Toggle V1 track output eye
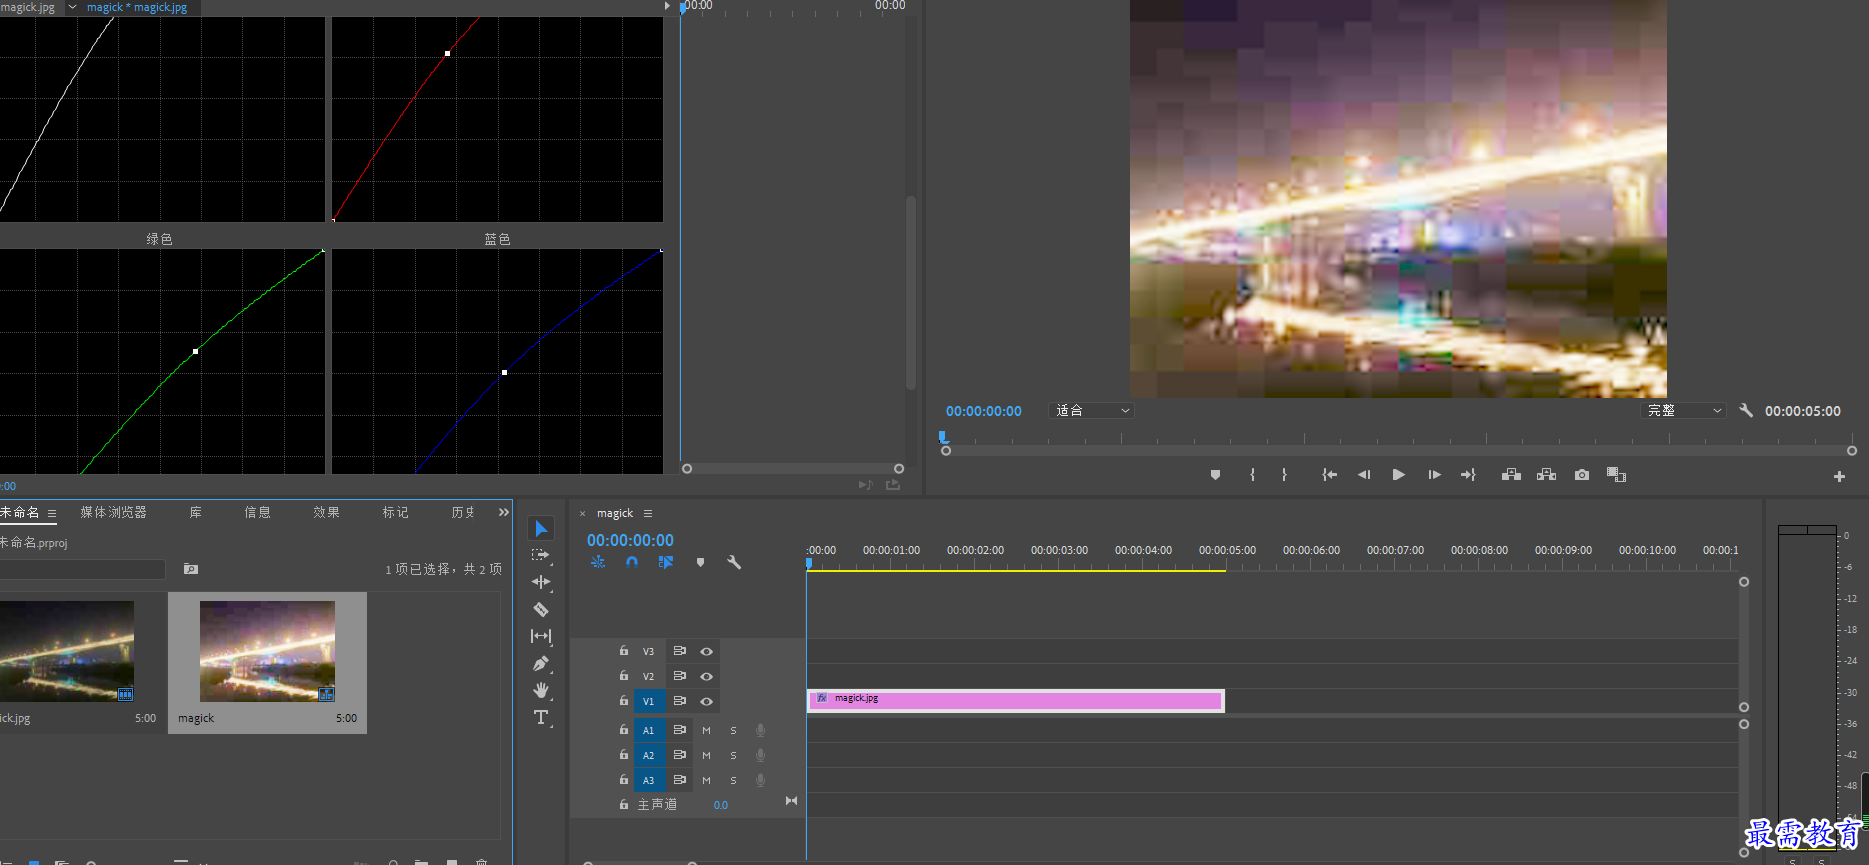 [707, 701]
